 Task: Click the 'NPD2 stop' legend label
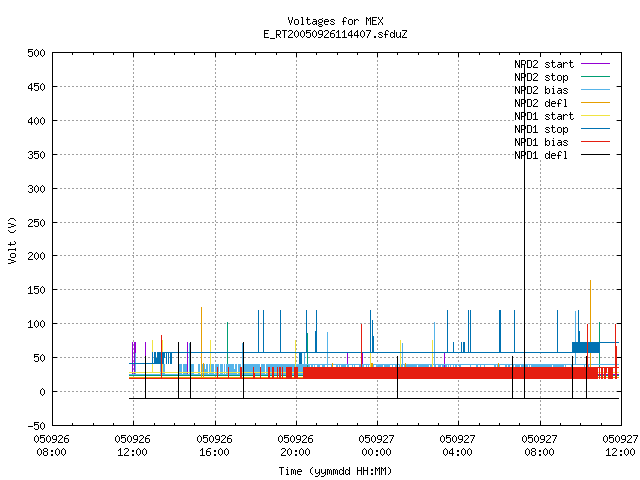[x=541, y=77]
